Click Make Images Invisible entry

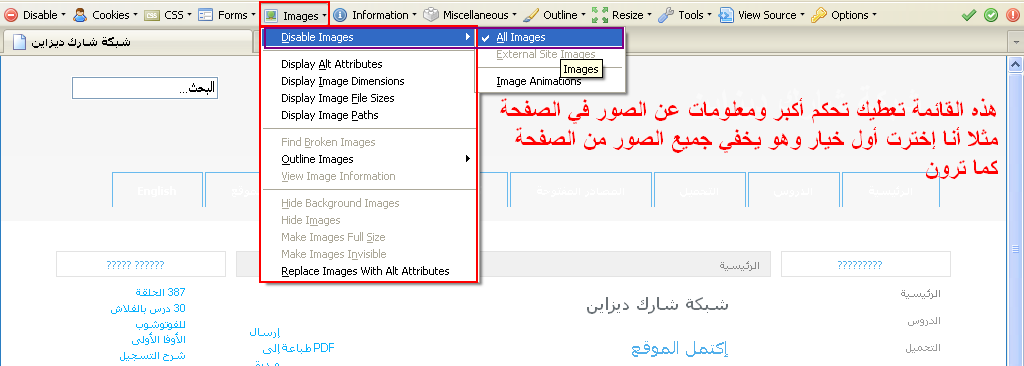point(369,254)
